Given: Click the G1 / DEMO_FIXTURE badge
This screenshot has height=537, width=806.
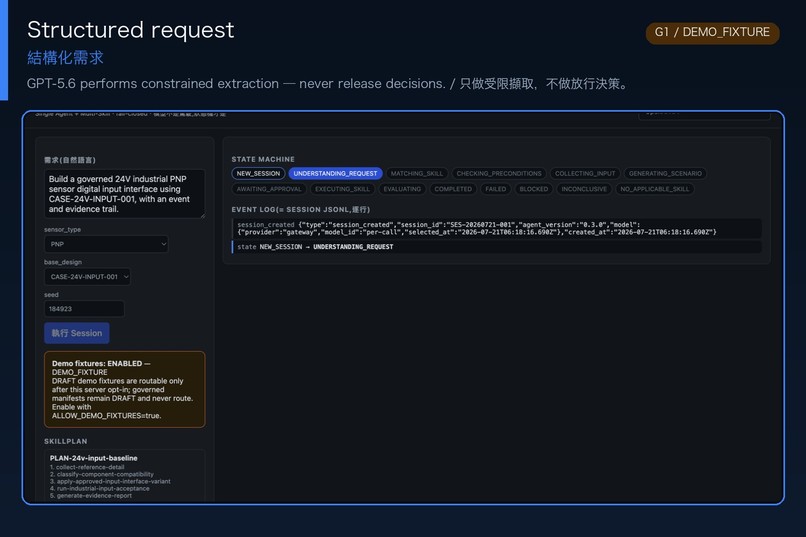Looking at the screenshot, I should 712,32.
